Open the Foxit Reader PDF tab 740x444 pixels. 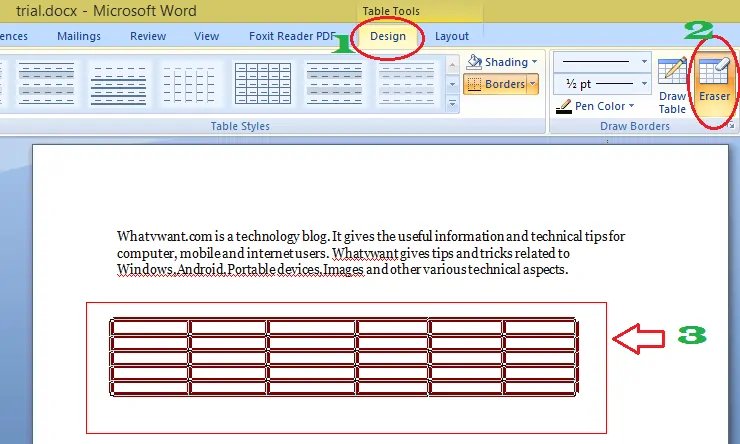[x=292, y=36]
